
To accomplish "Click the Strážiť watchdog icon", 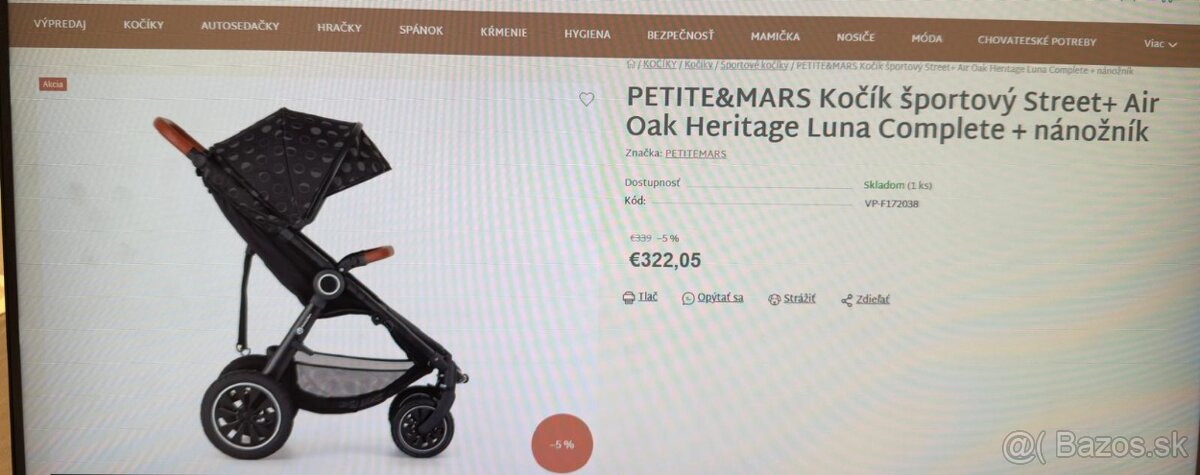I will tap(774, 299).
